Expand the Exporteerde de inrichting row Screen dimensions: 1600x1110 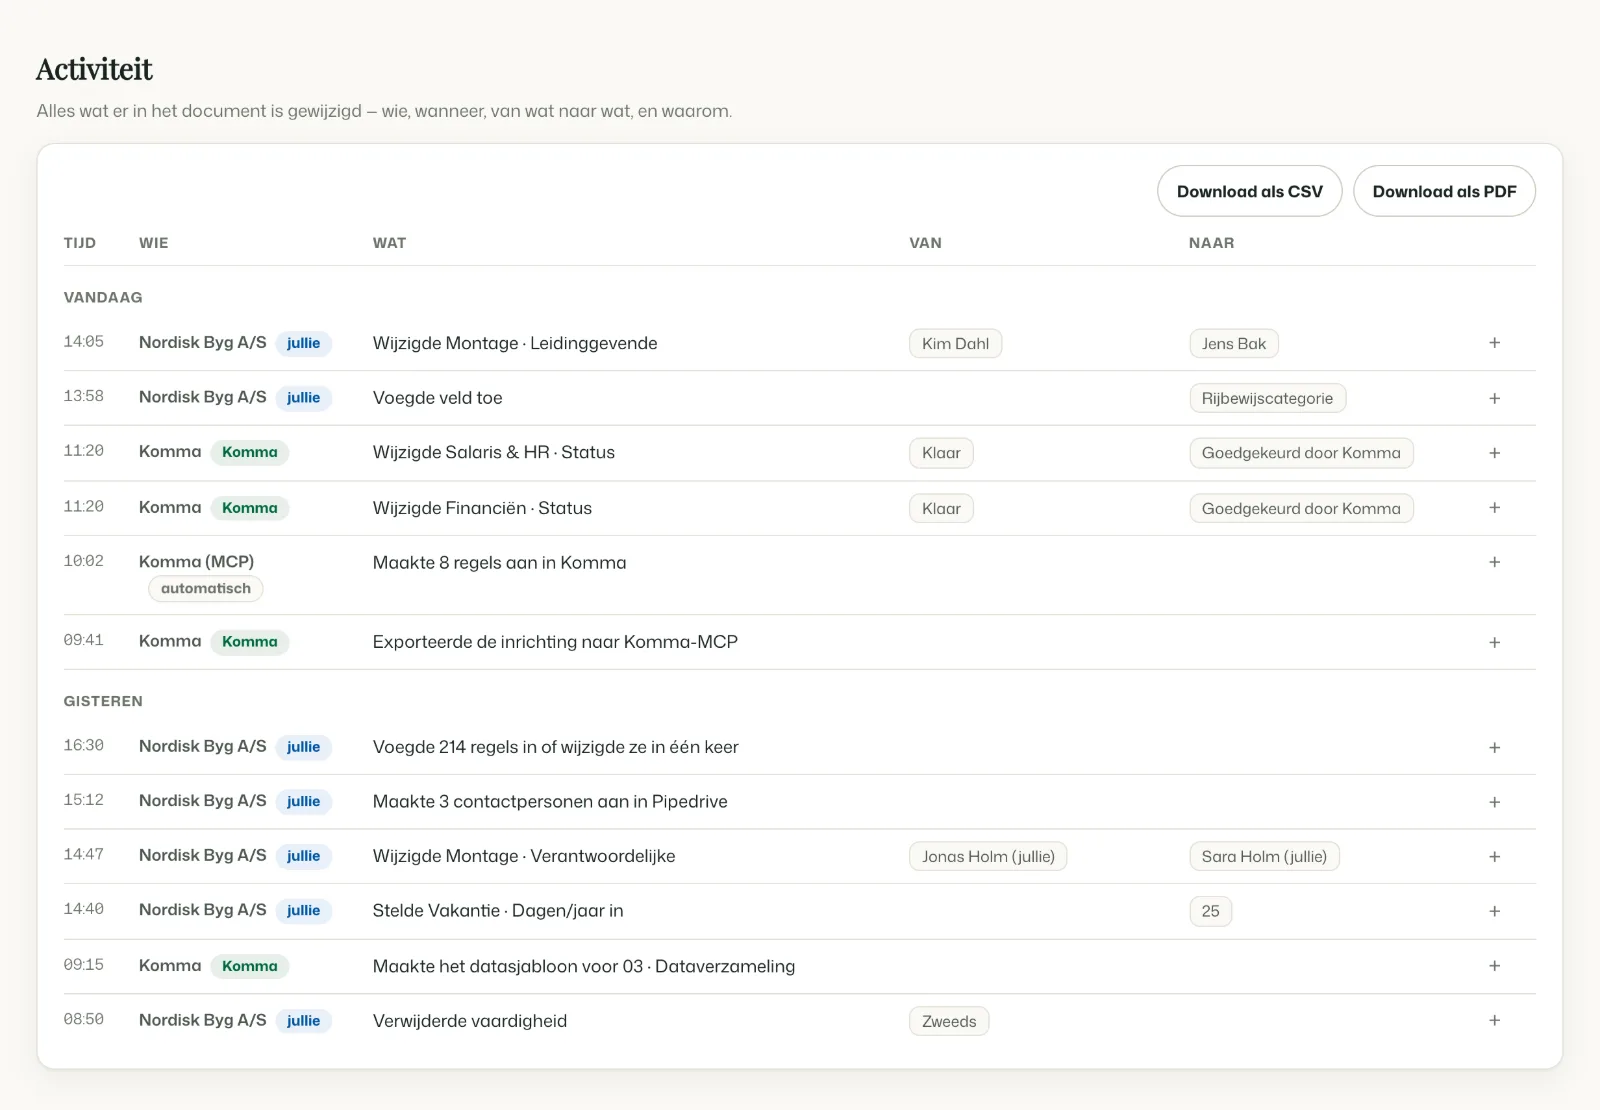coord(1494,642)
